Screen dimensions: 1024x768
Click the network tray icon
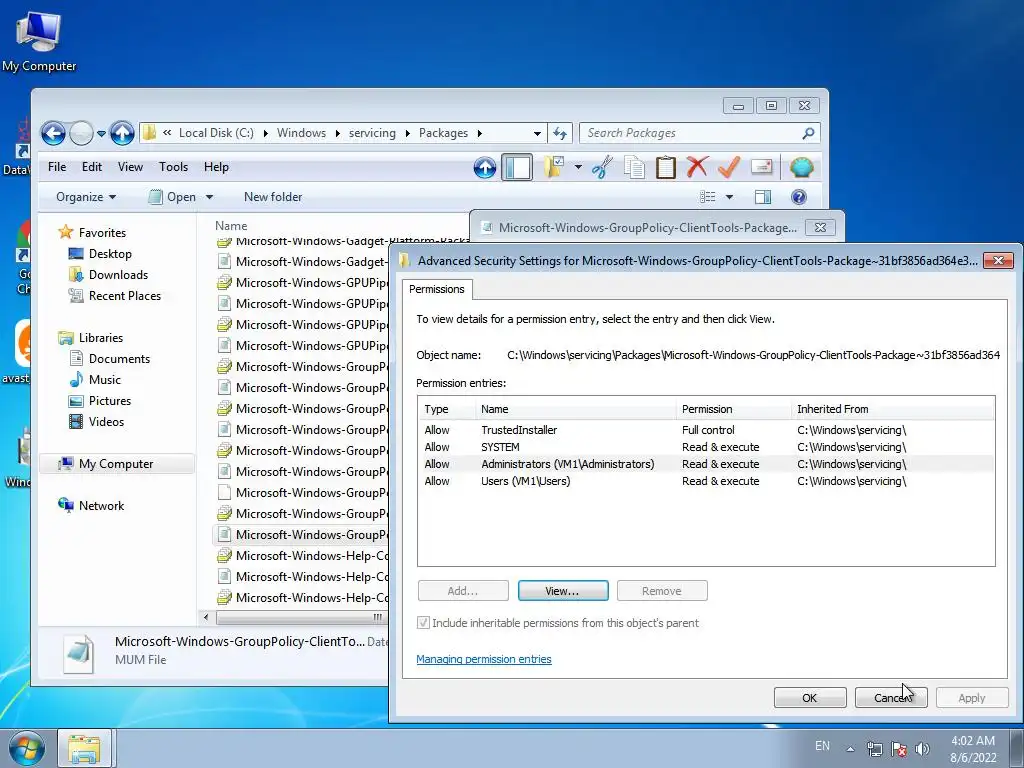pyautogui.click(x=874, y=749)
